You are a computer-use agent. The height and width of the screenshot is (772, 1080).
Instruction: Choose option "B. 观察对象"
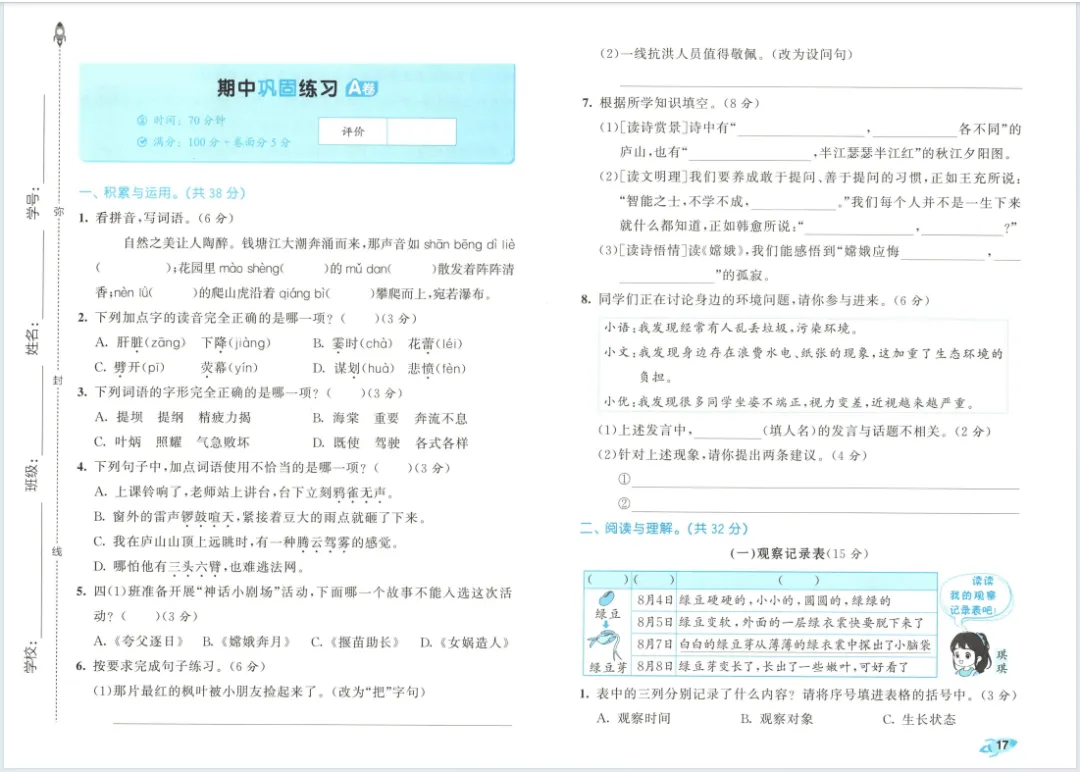click(776, 719)
